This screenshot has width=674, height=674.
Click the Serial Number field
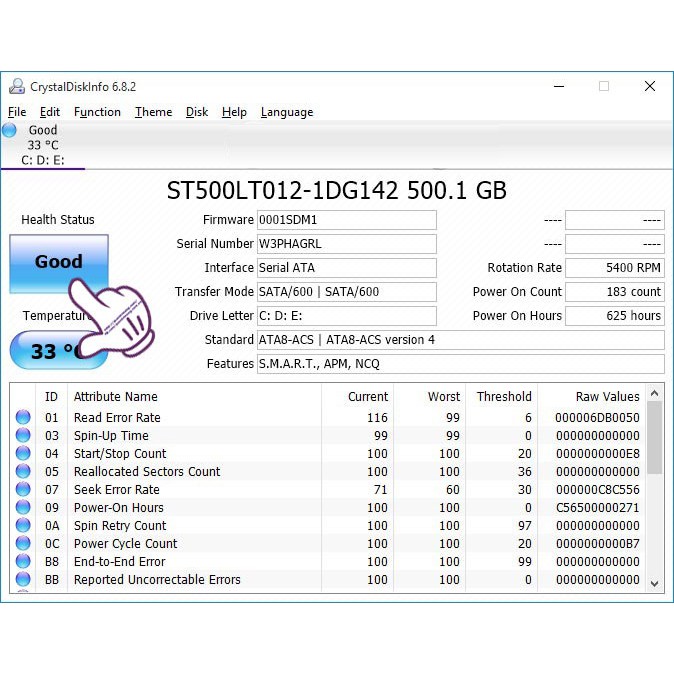[346, 244]
